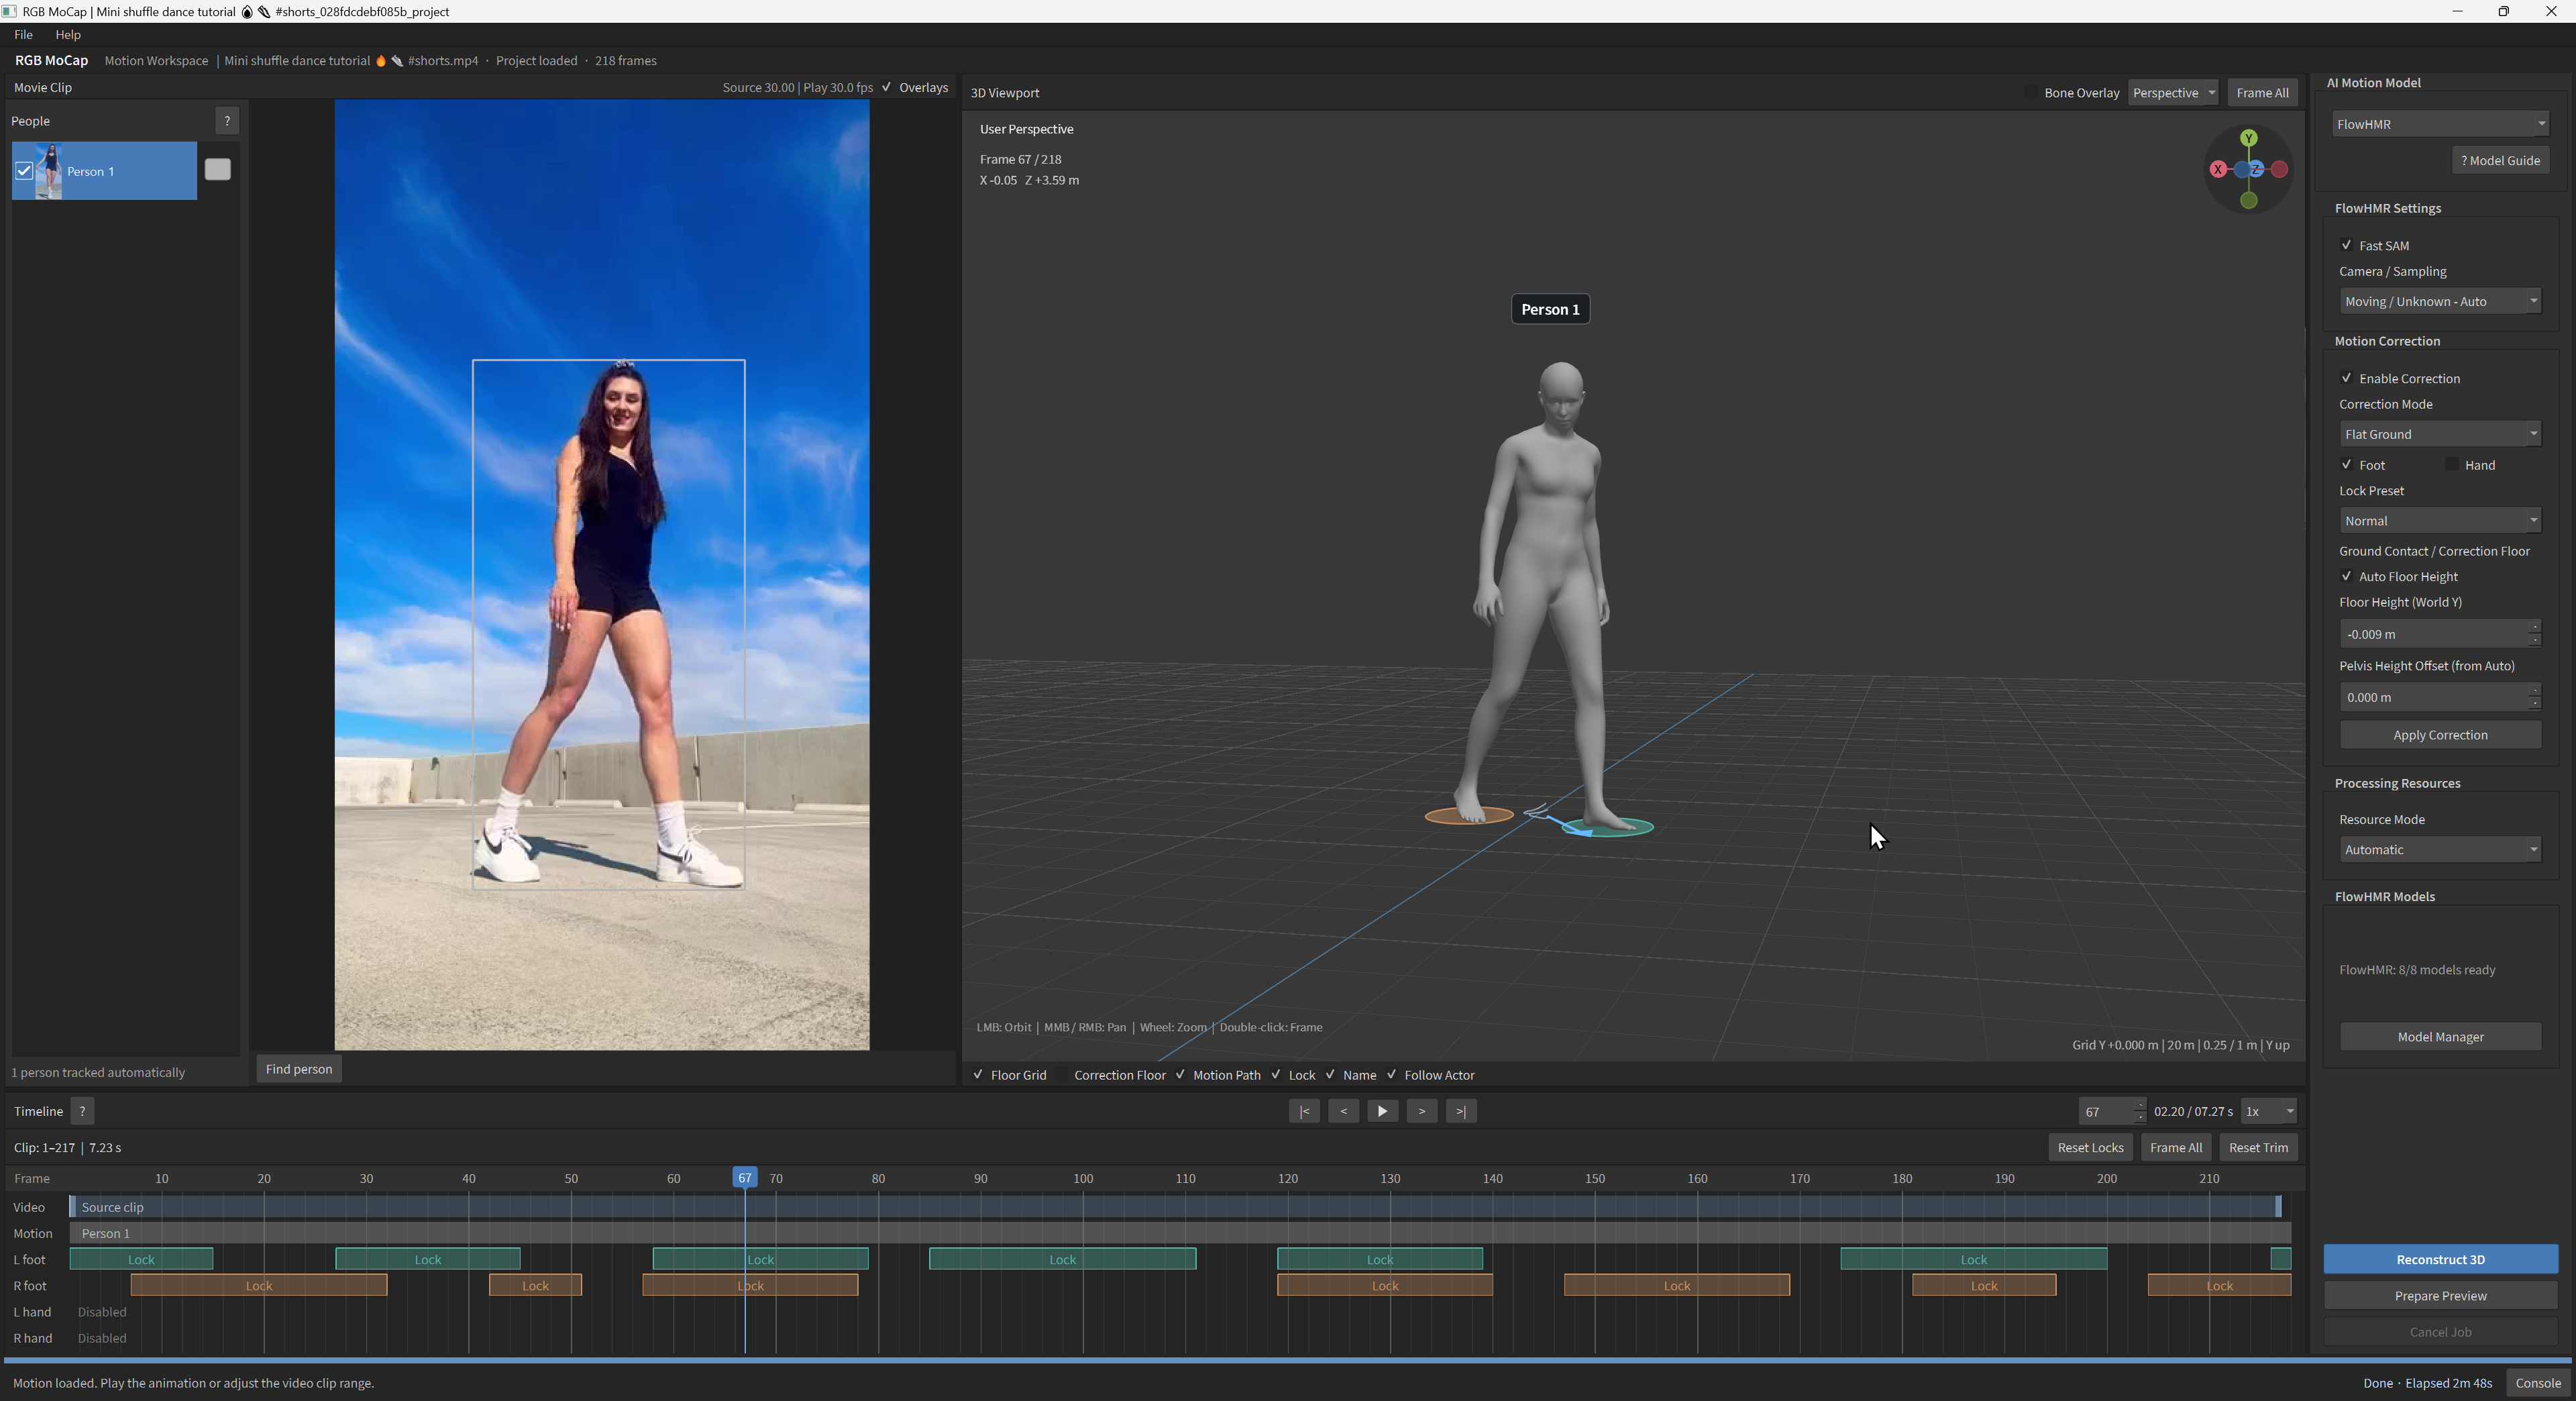
Task: Open the People panel help icon
Action: pyautogui.click(x=227, y=121)
